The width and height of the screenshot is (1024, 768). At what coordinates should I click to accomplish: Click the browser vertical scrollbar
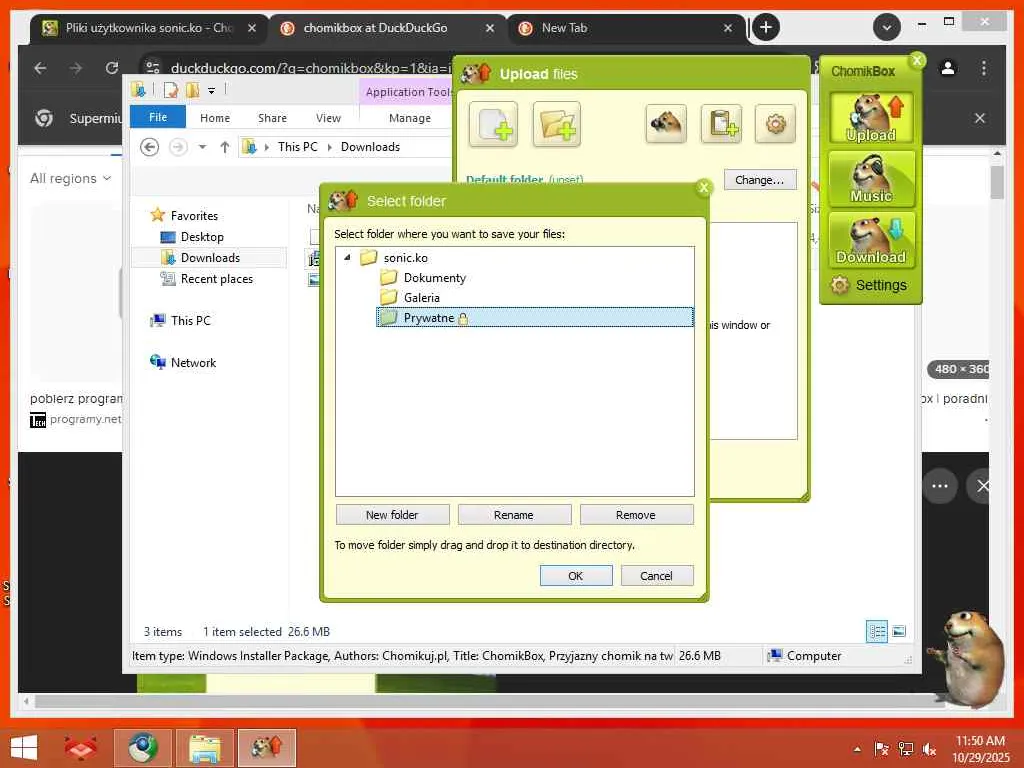tap(997, 182)
